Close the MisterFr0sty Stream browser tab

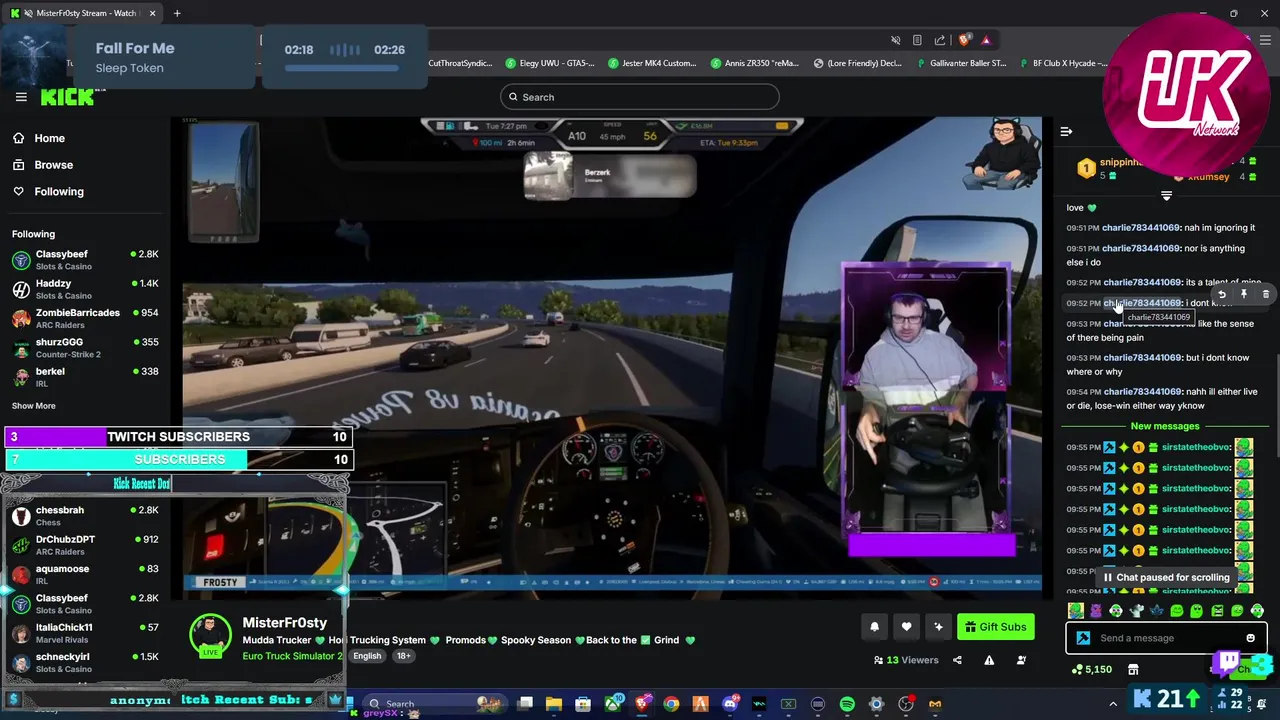153,13
